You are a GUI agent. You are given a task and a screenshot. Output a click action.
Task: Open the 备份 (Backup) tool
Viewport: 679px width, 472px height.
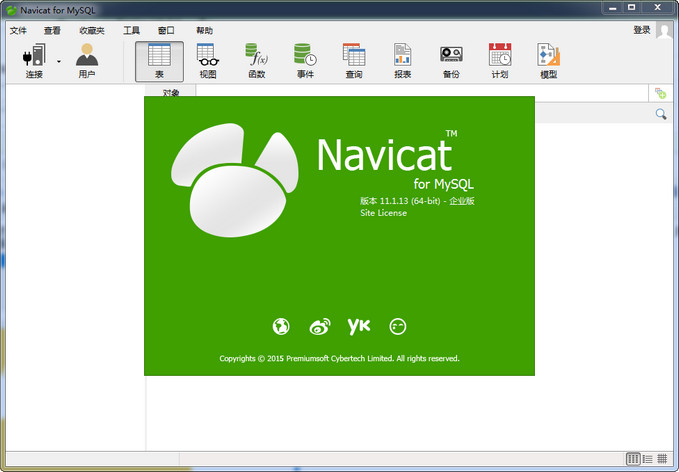point(451,60)
